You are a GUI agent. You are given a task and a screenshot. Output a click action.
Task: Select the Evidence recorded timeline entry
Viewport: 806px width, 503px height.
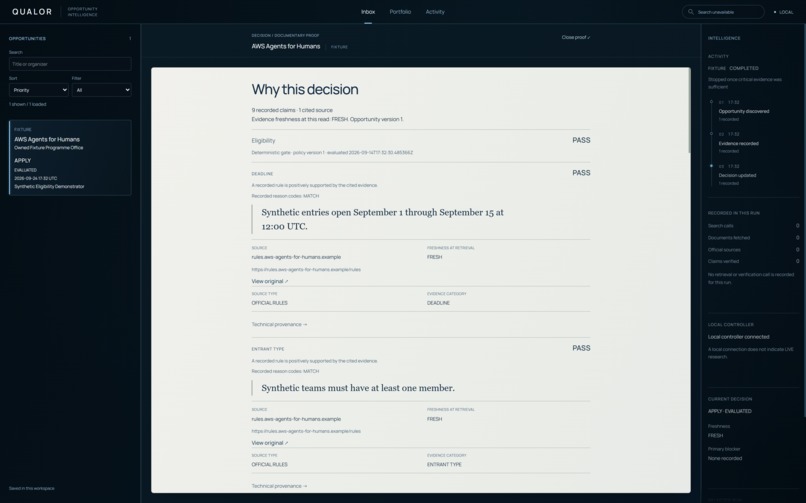pyautogui.click(x=738, y=144)
